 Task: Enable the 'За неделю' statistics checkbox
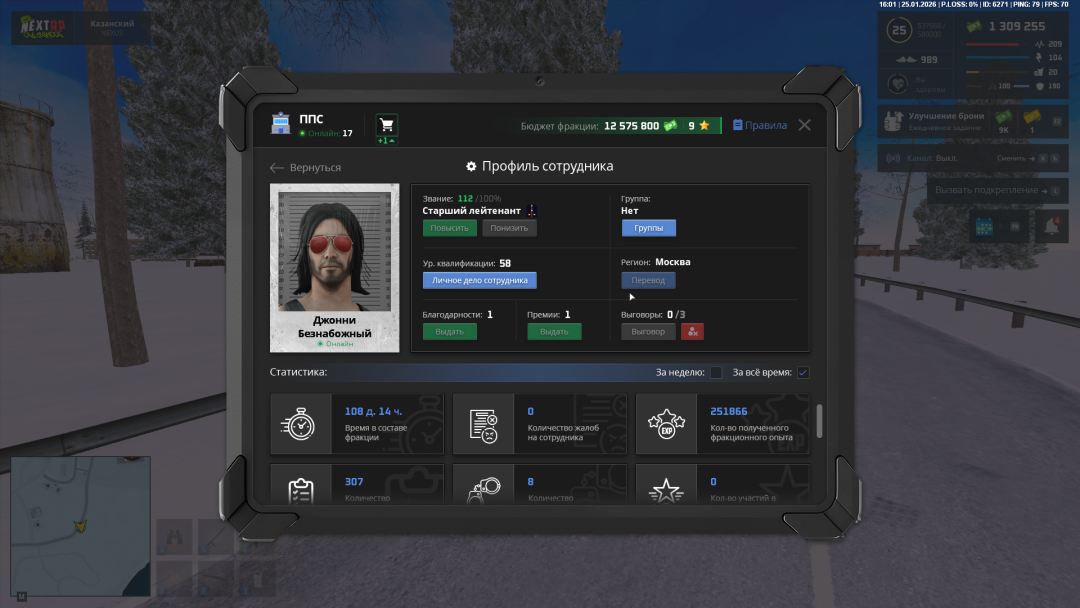click(x=716, y=373)
